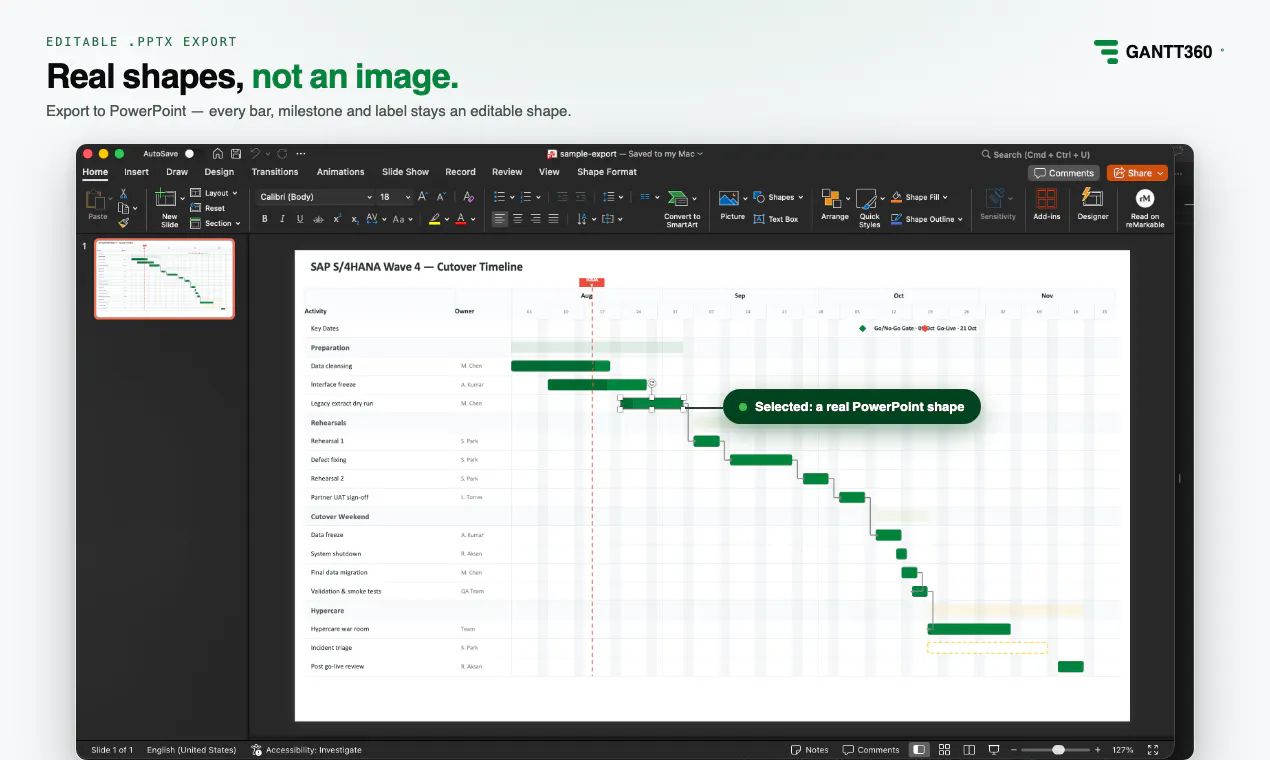Viewport: 1270px width, 760px height.
Task: Switch to the Design tab
Action: (x=219, y=172)
